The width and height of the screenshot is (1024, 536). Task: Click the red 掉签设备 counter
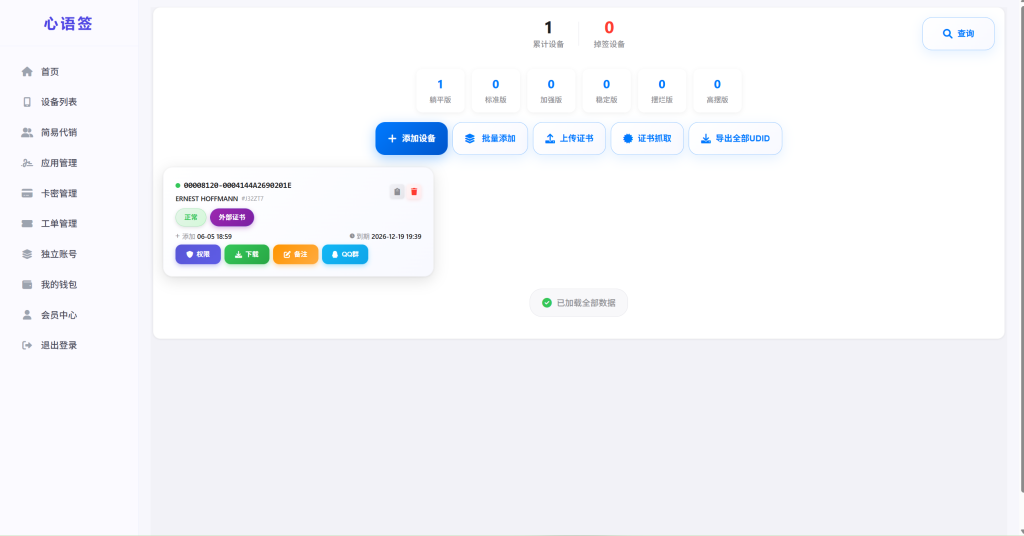tap(609, 34)
